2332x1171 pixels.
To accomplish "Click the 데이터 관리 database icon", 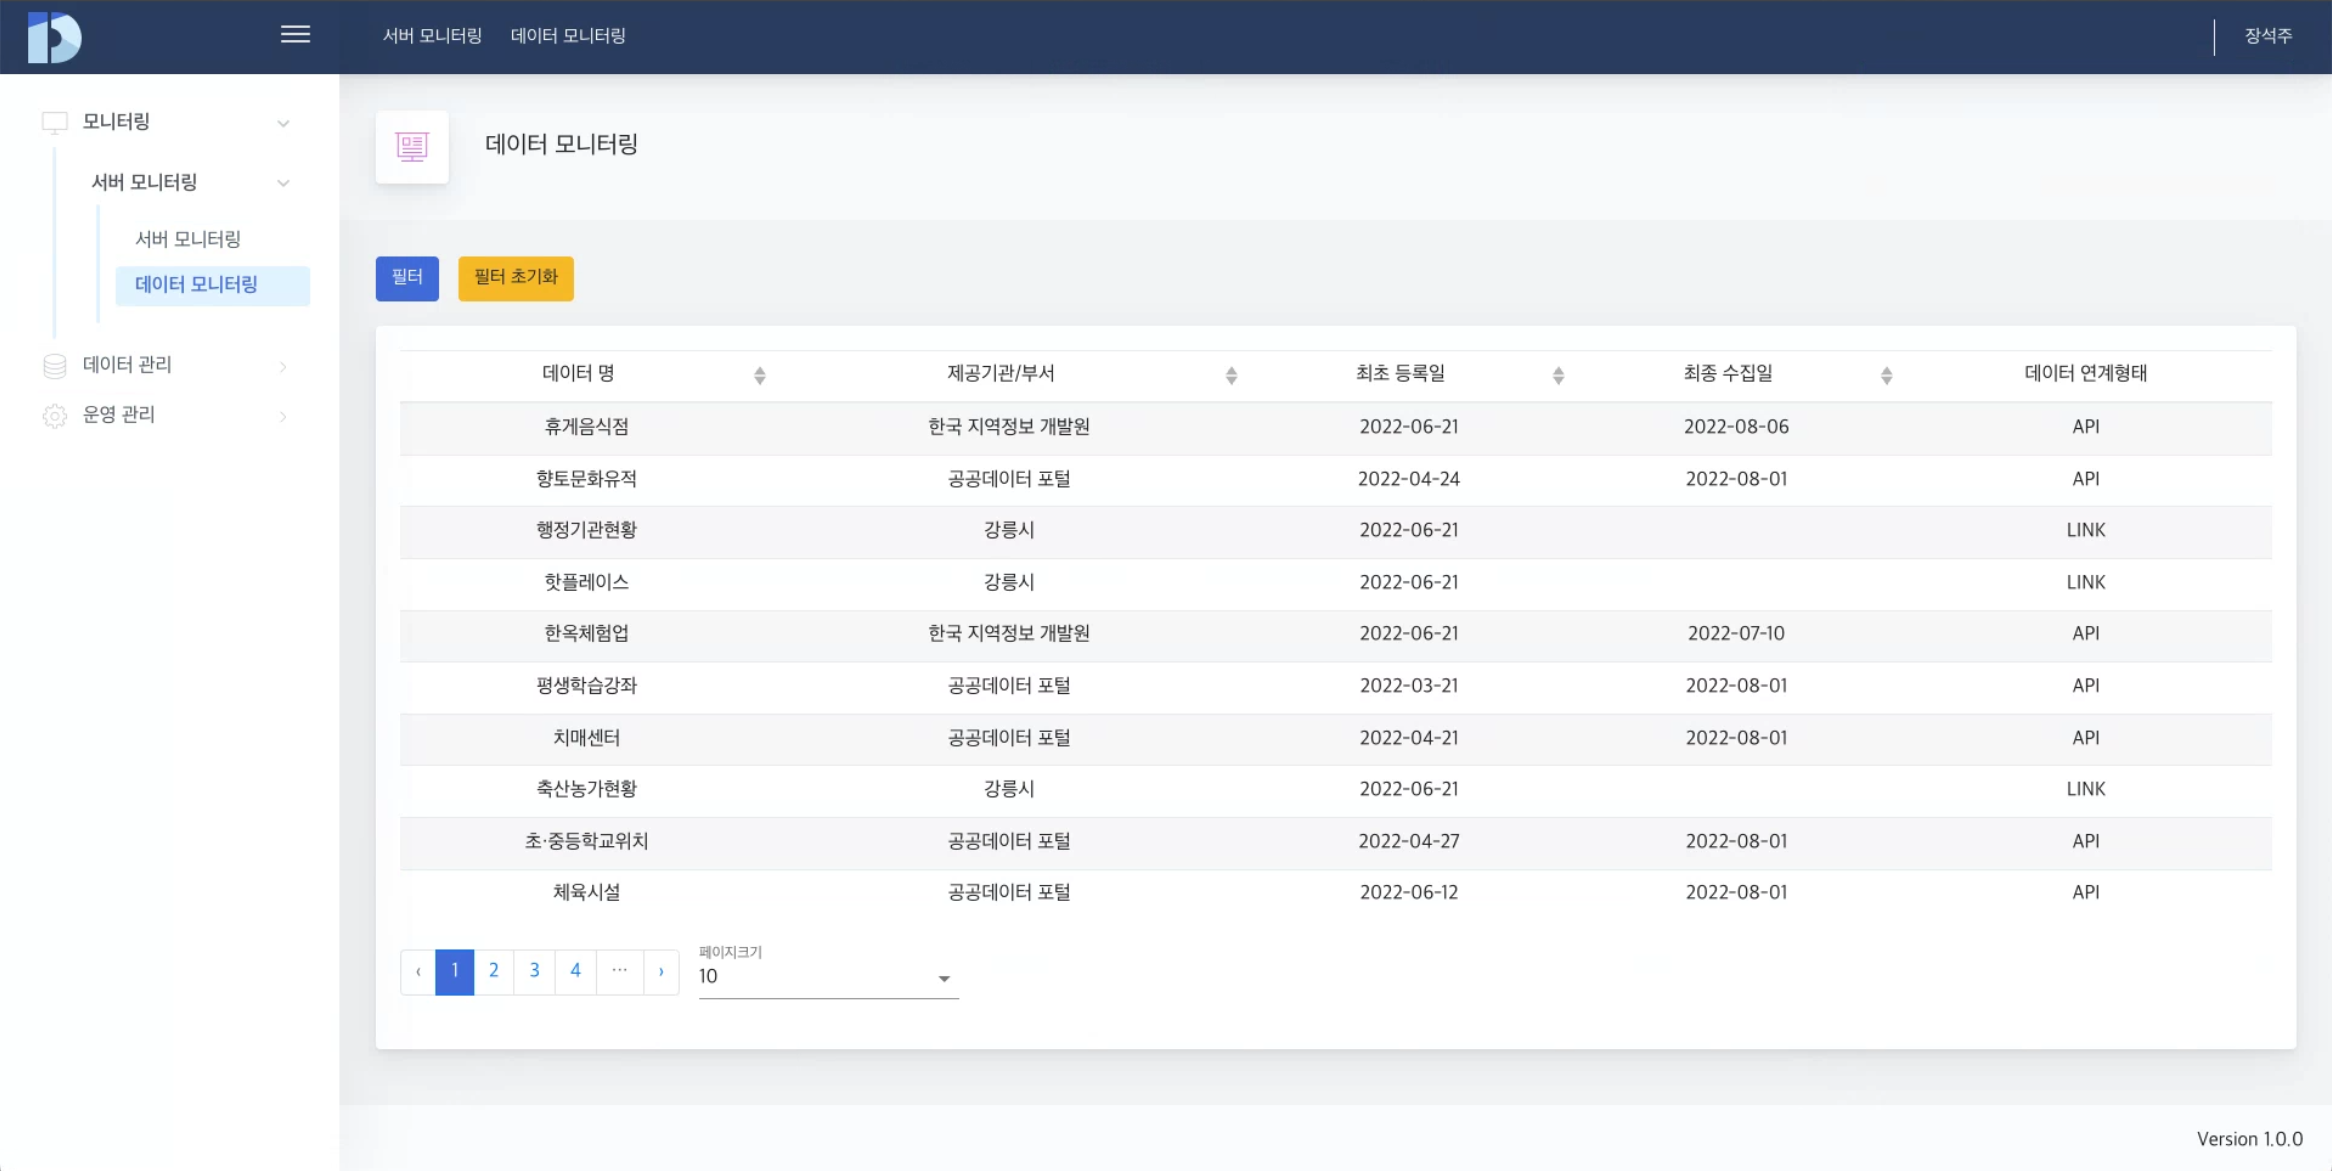I will [55, 366].
